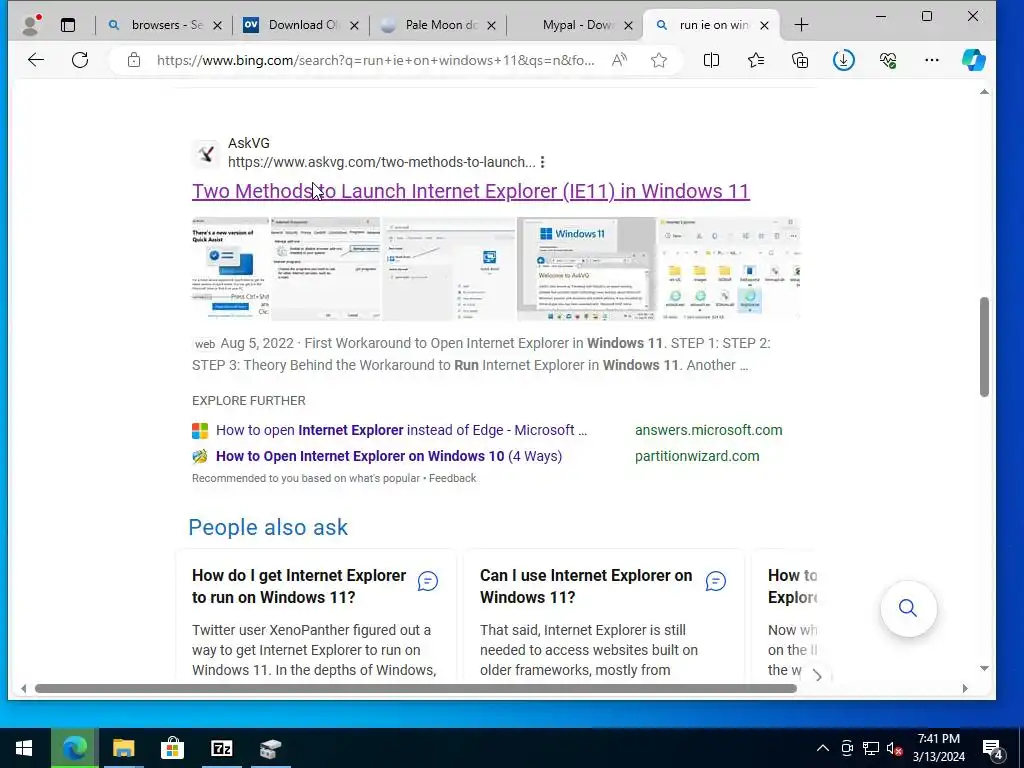Activate Read aloud icon in address bar
The width and height of the screenshot is (1024, 768).
(x=619, y=60)
